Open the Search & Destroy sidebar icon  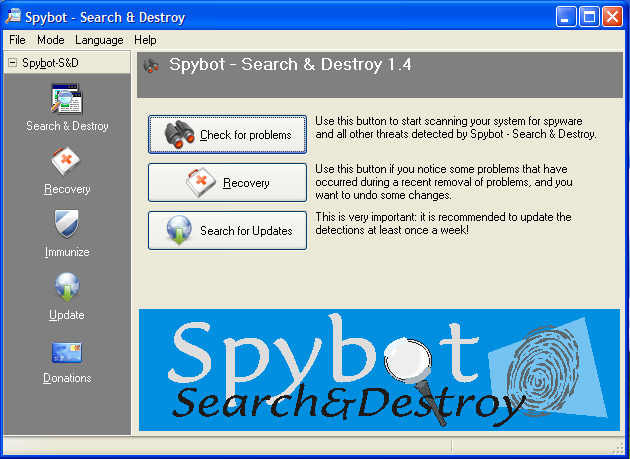click(67, 99)
